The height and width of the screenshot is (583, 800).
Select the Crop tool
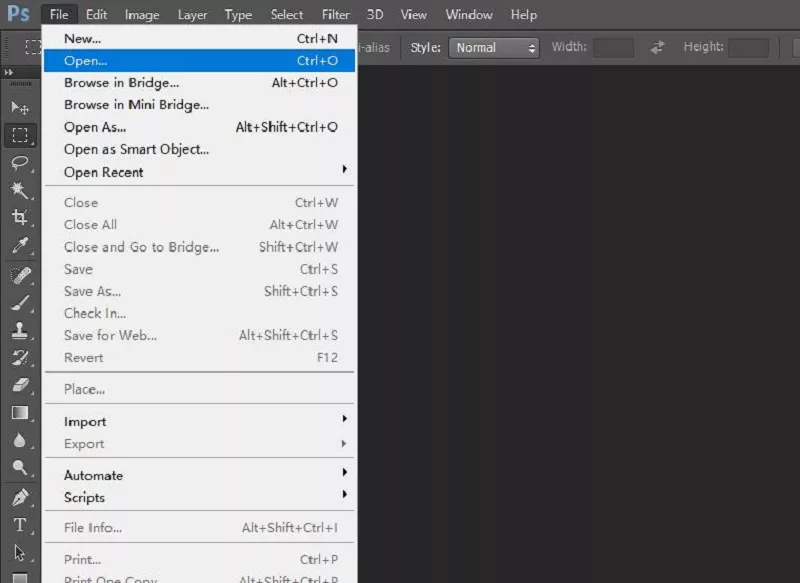coord(20,218)
